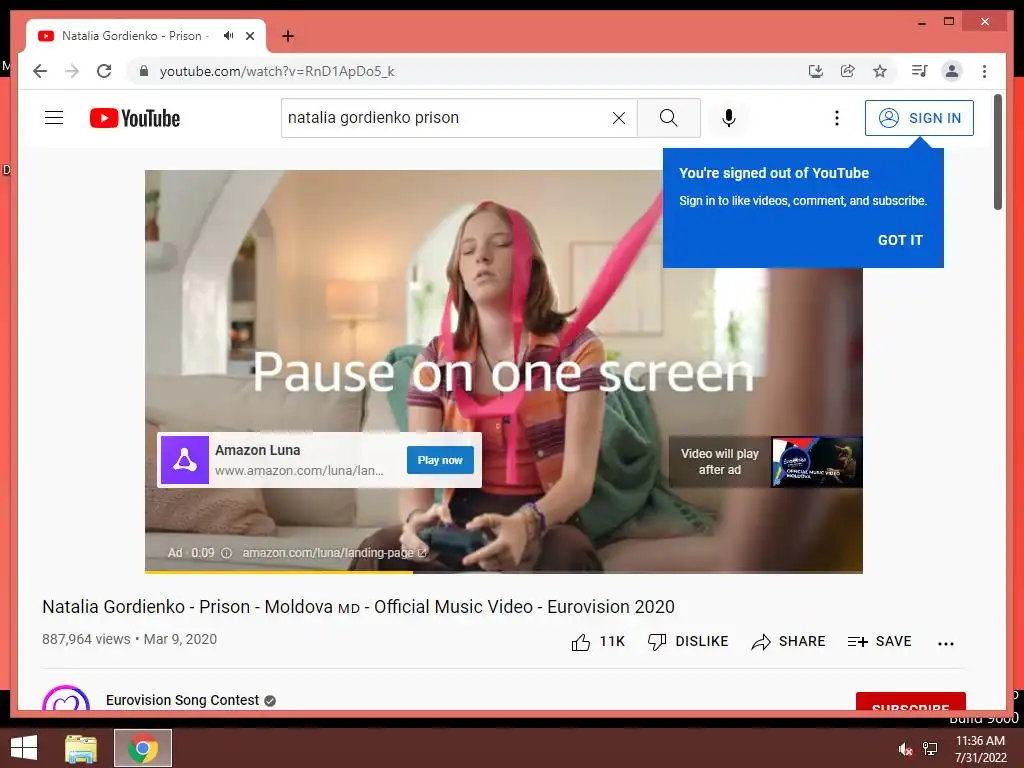Open Eurovision Song Contest channel name
This screenshot has width=1024, height=768.
(182, 700)
